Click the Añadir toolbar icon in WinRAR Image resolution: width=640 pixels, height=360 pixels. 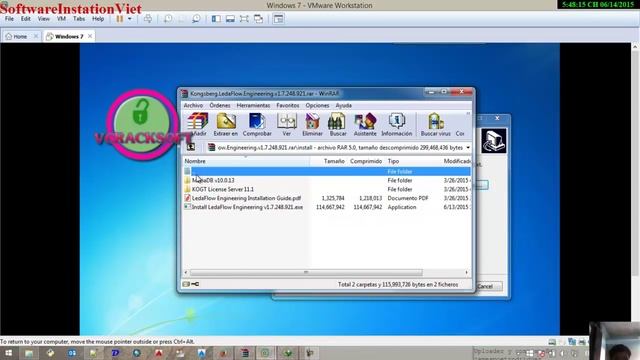click(x=198, y=122)
